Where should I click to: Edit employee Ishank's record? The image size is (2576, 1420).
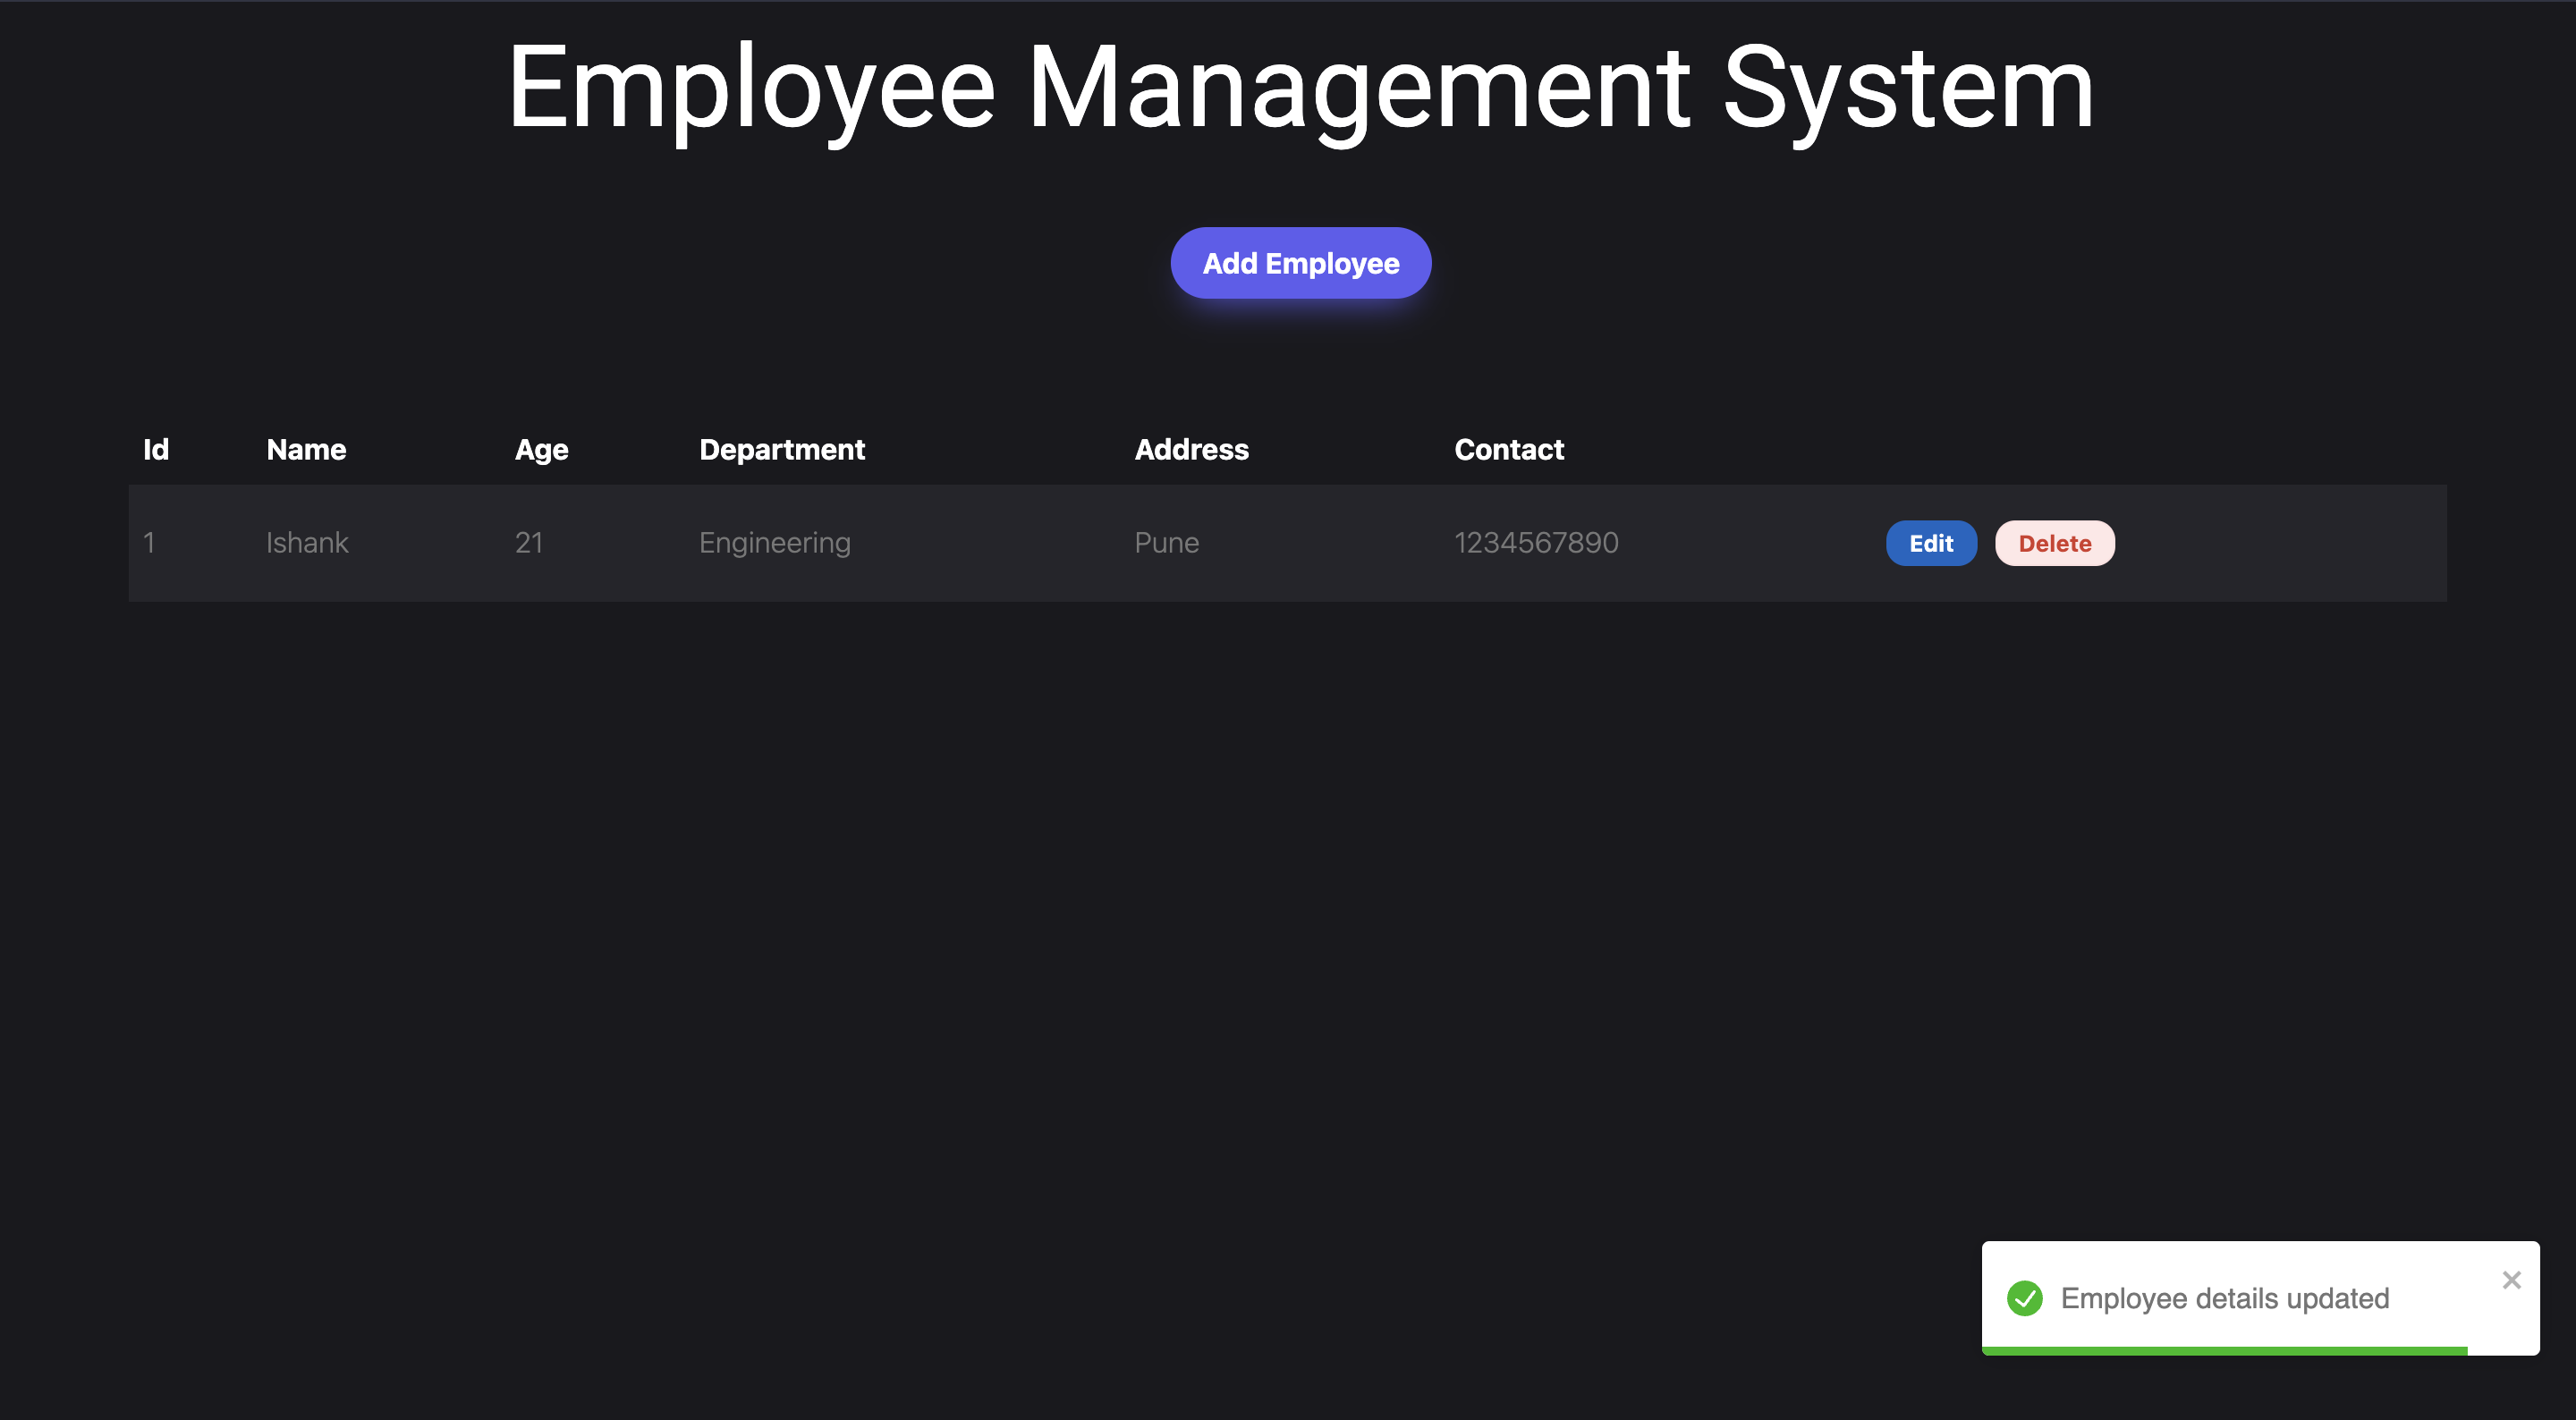tap(1930, 543)
